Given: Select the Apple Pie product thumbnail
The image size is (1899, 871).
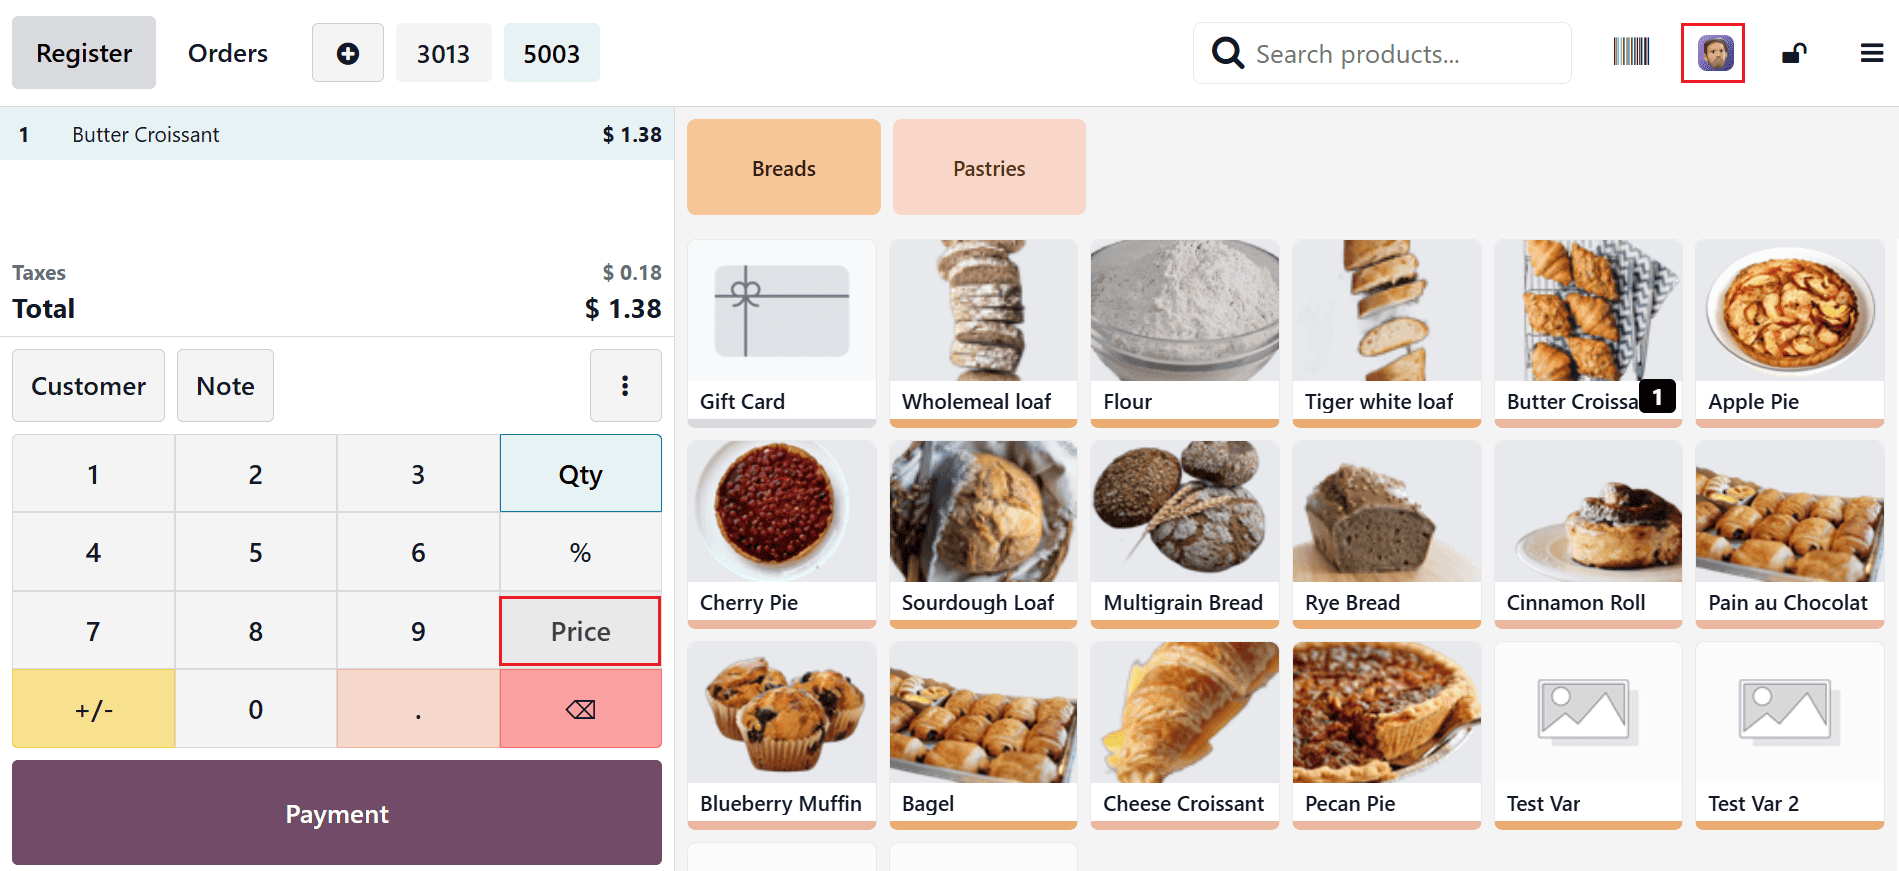Looking at the screenshot, I should [1789, 330].
